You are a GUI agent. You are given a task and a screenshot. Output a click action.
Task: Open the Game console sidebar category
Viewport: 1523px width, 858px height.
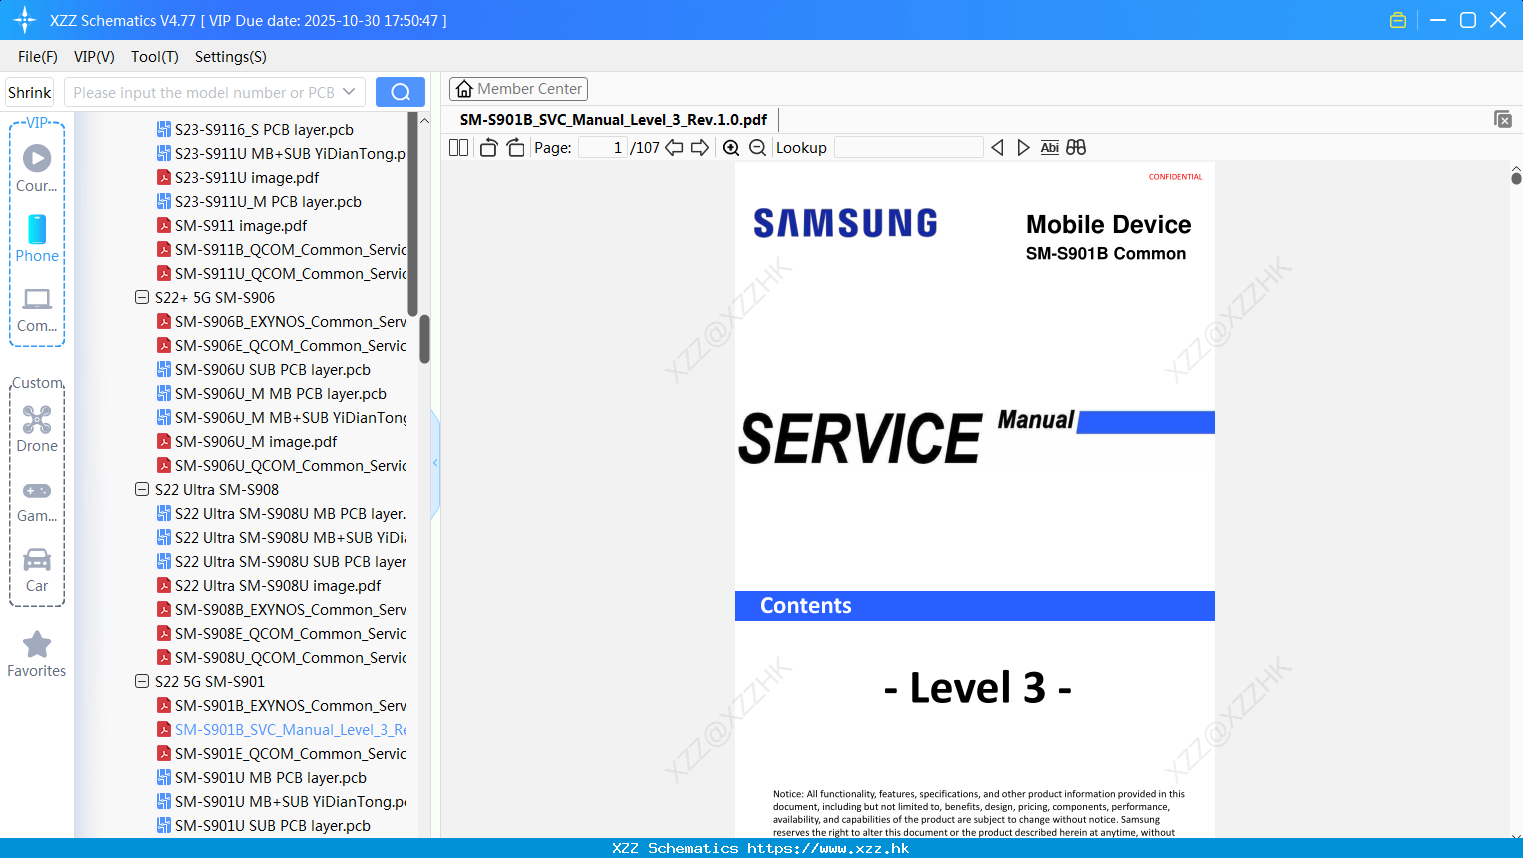tap(37, 500)
